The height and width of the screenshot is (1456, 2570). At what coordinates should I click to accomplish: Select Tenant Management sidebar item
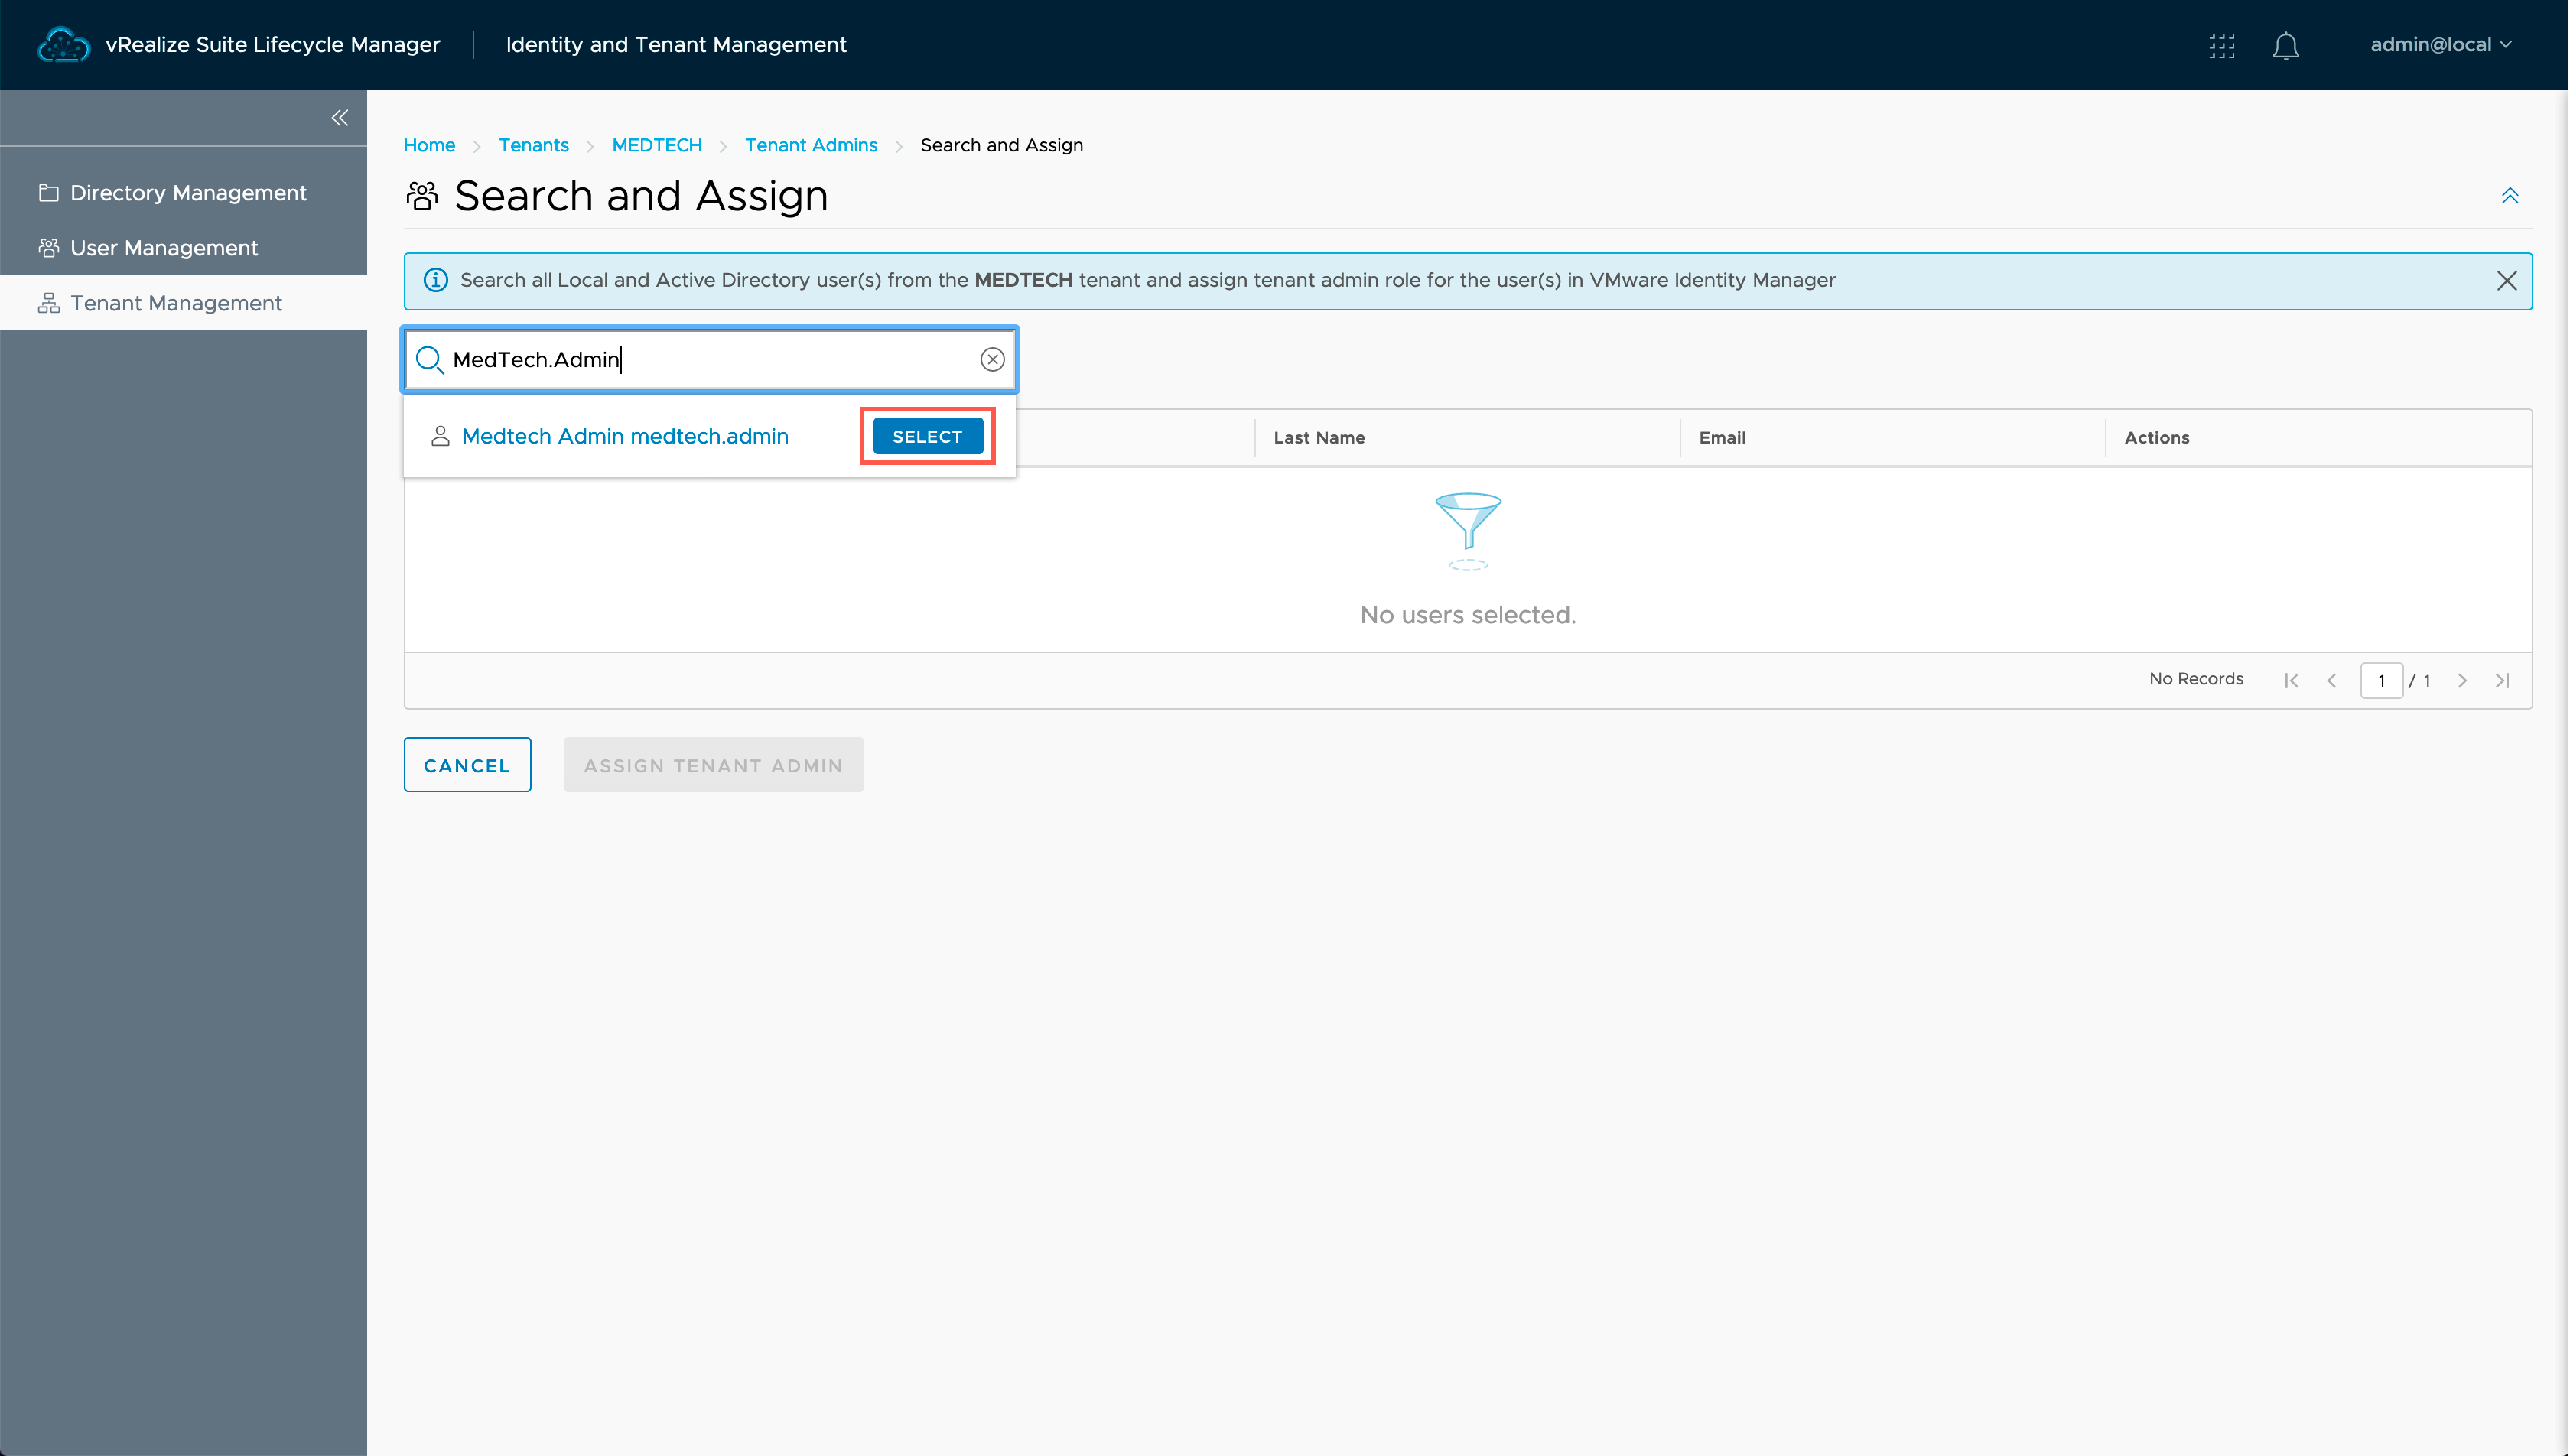coord(175,303)
